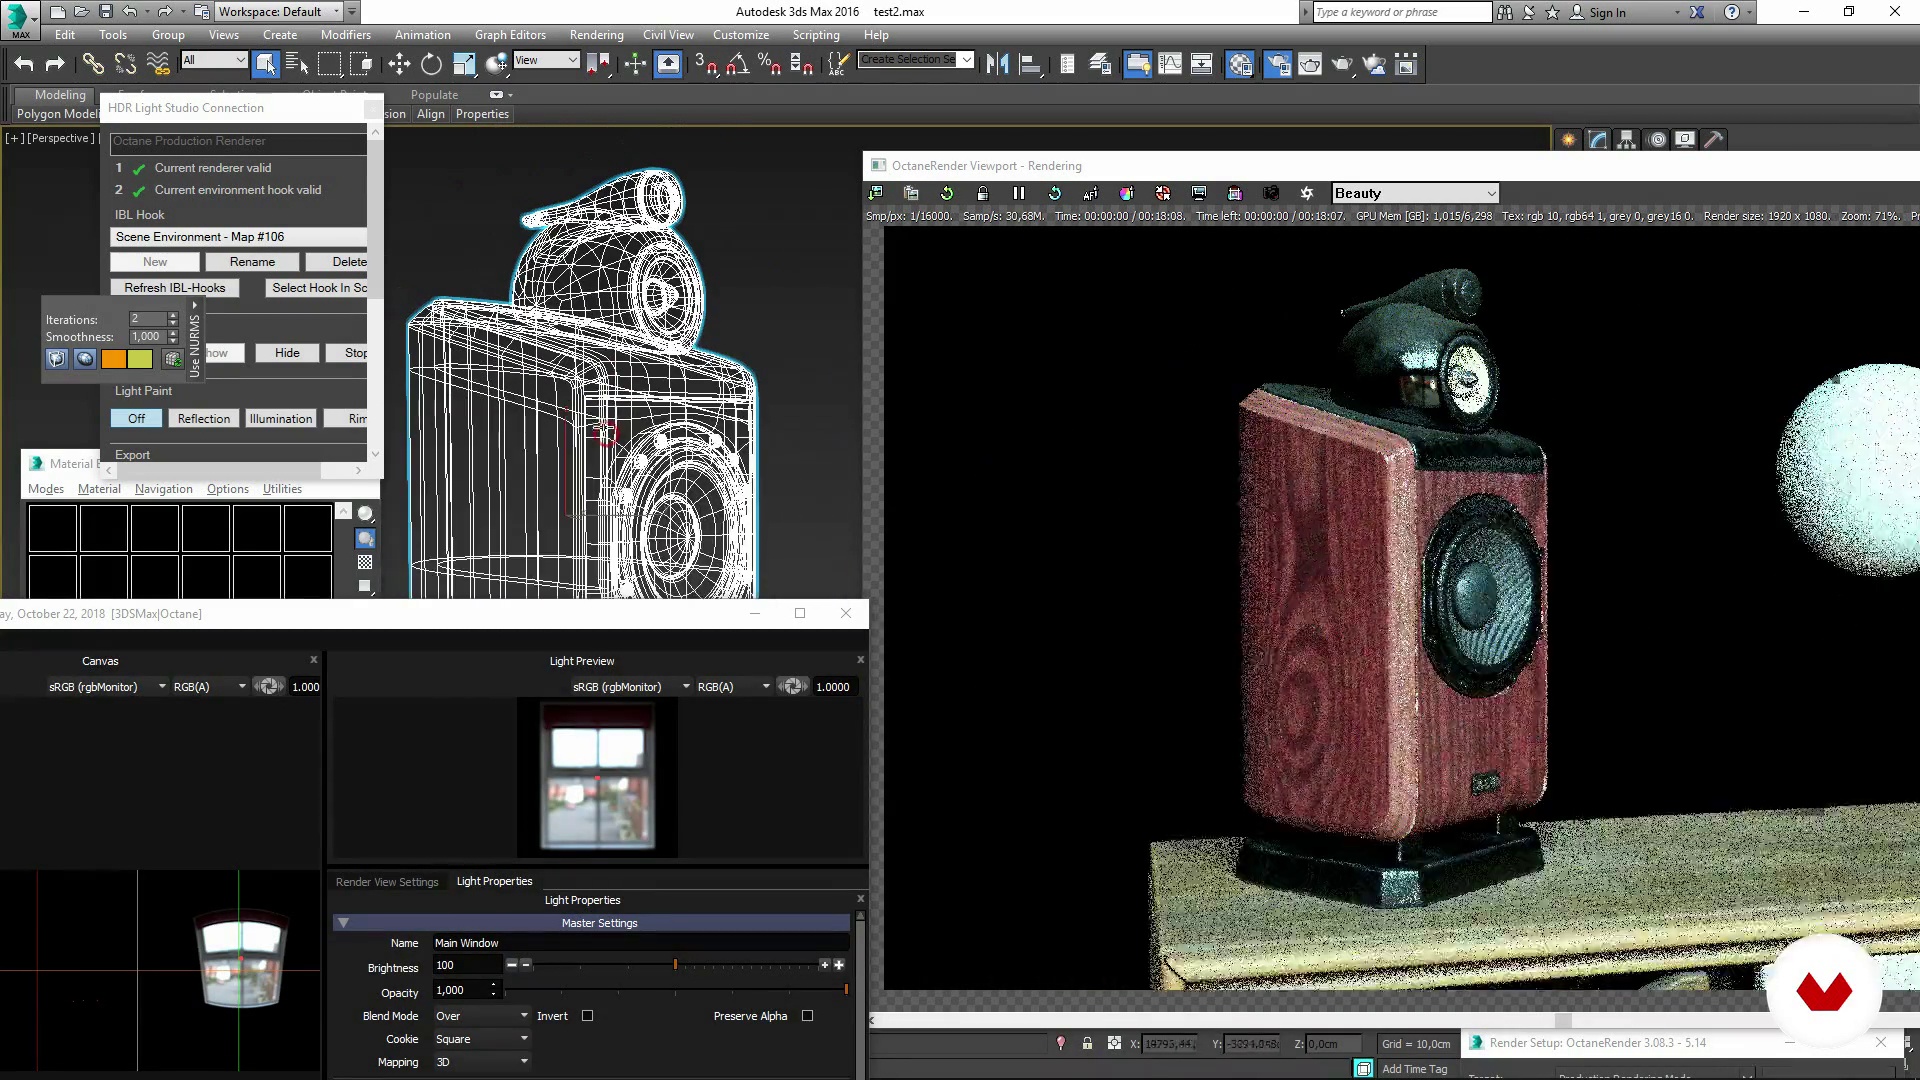Turn Light Paint Off
The image size is (1920, 1080).
tap(136, 419)
